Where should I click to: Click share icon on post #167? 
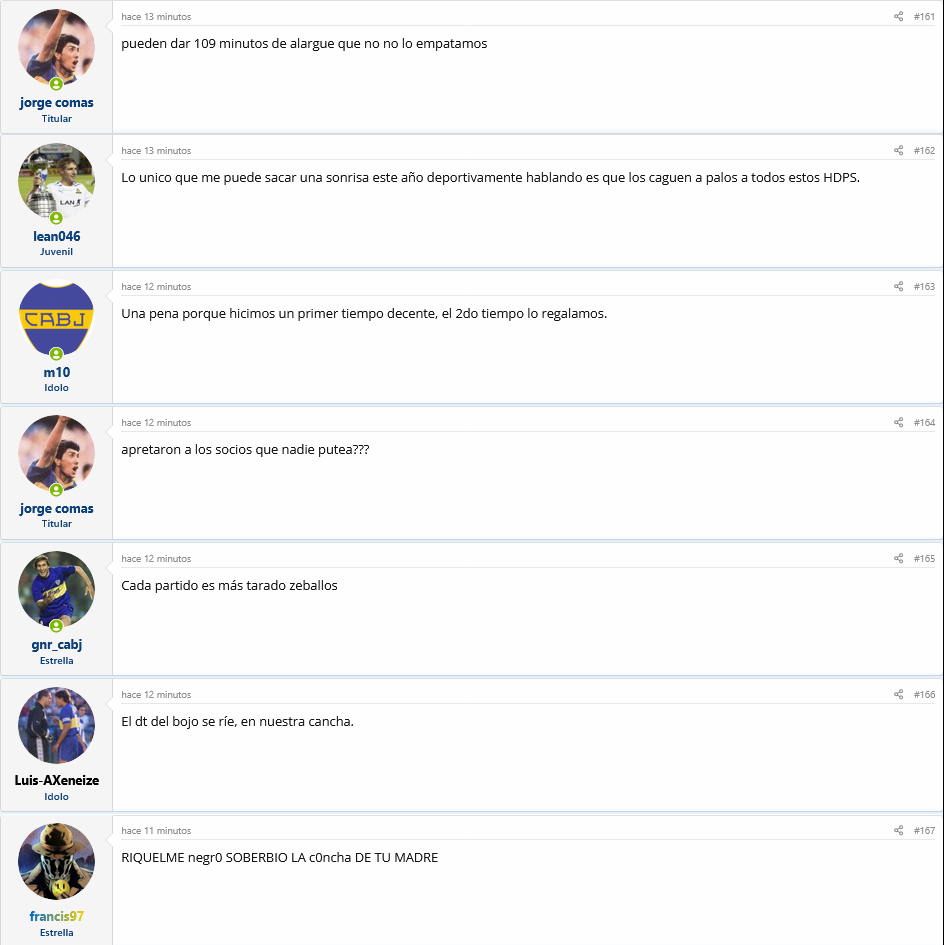tap(898, 830)
